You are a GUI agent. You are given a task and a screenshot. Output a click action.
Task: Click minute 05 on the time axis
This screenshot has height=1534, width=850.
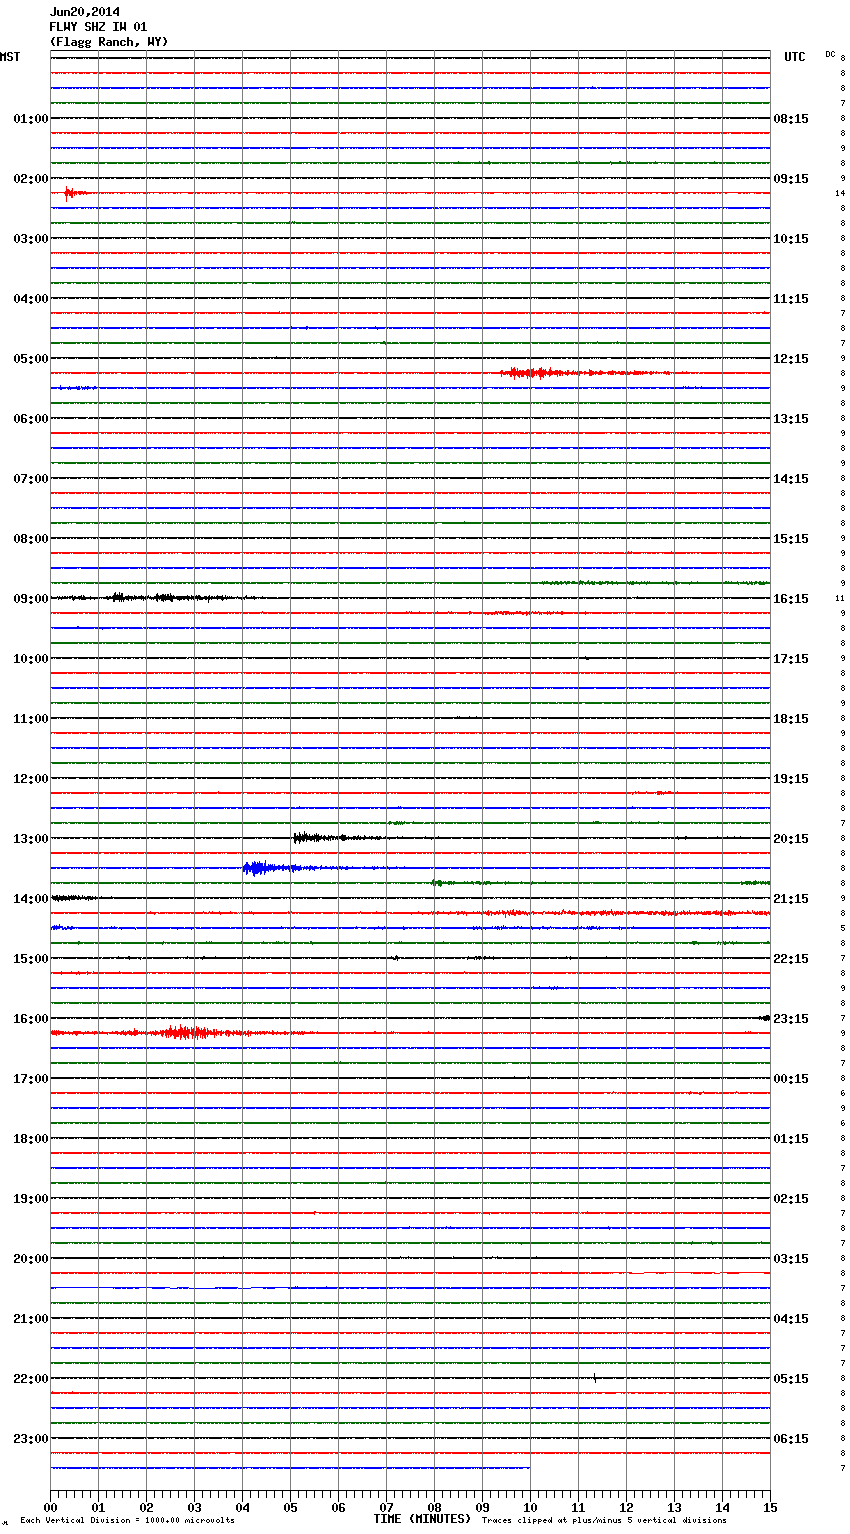[290, 1507]
